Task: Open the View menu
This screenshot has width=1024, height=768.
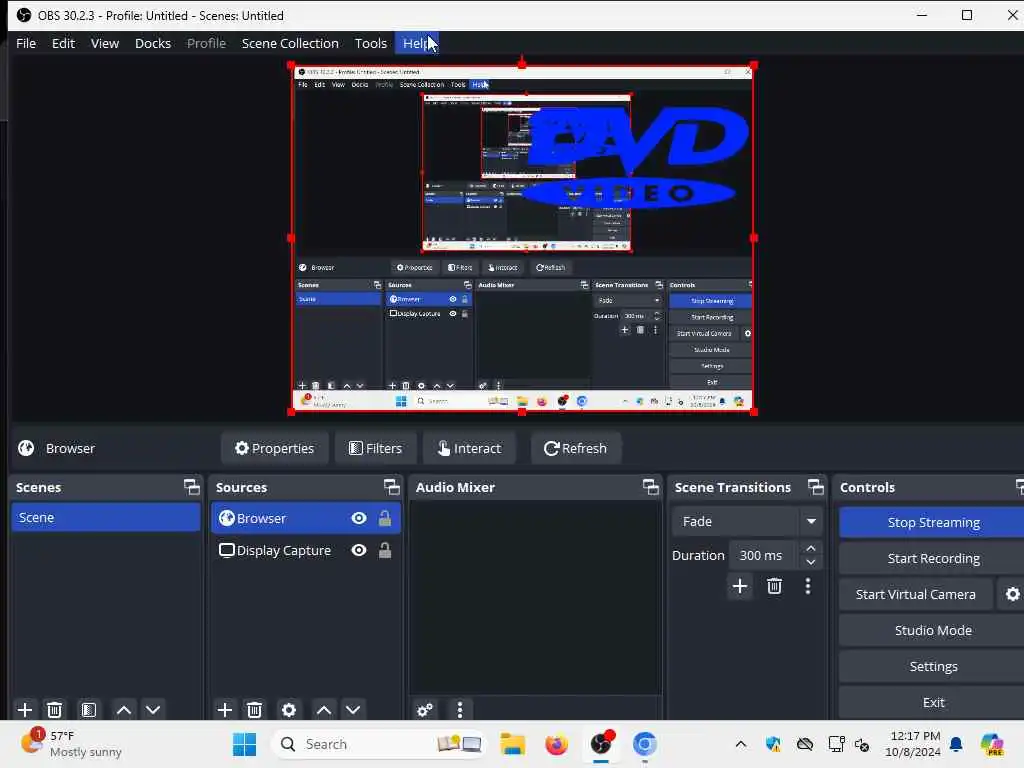Action: tap(104, 43)
